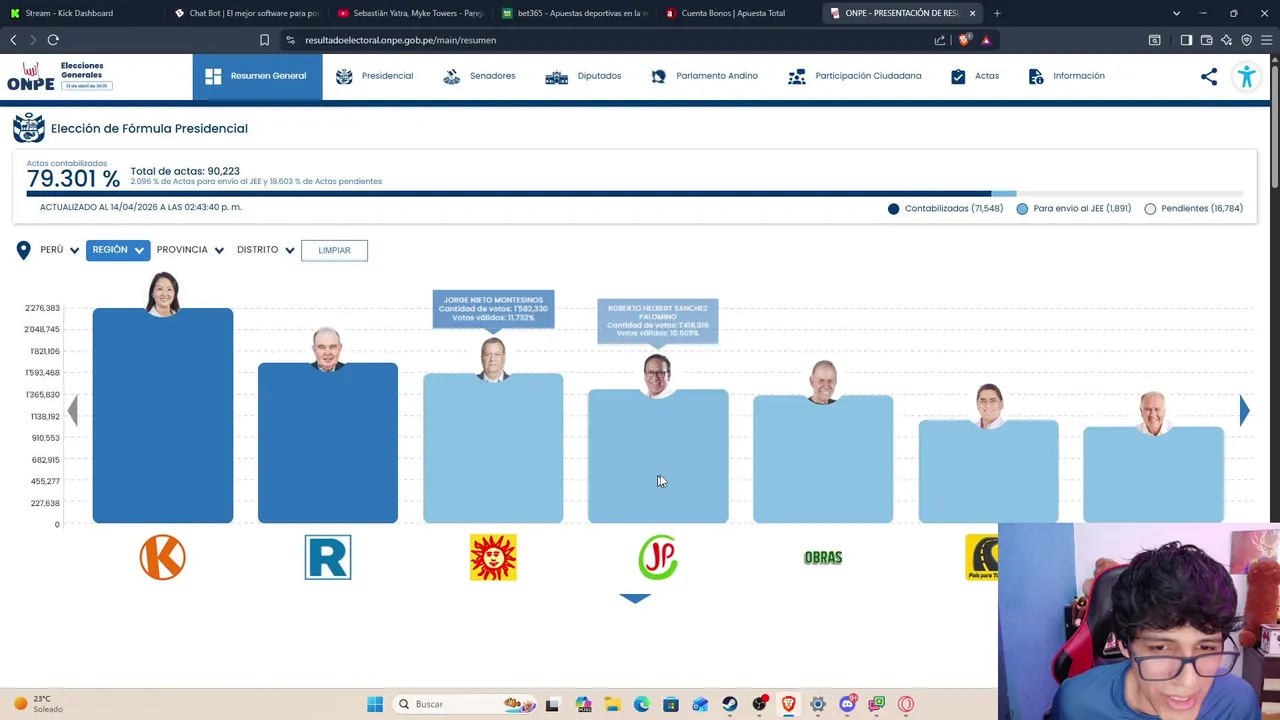
Task: Open the Presidencial section
Action: [x=375, y=76]
